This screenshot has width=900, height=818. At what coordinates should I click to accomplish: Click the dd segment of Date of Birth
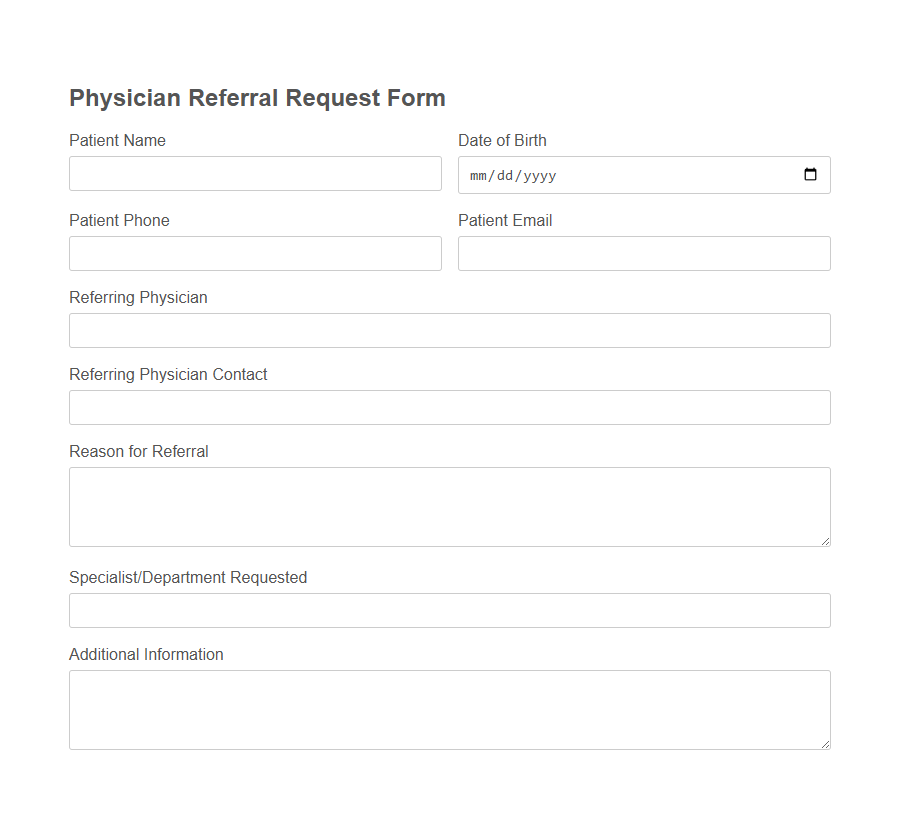point(505,175)
